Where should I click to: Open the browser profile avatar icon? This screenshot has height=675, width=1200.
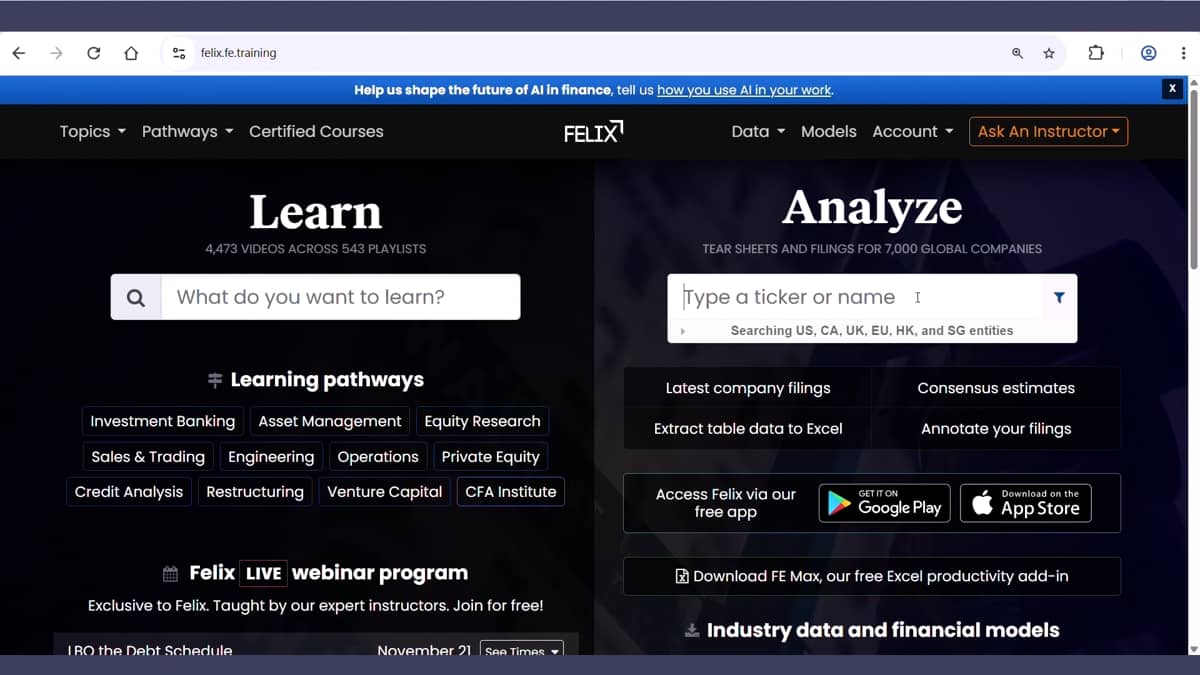[1148, 53]
